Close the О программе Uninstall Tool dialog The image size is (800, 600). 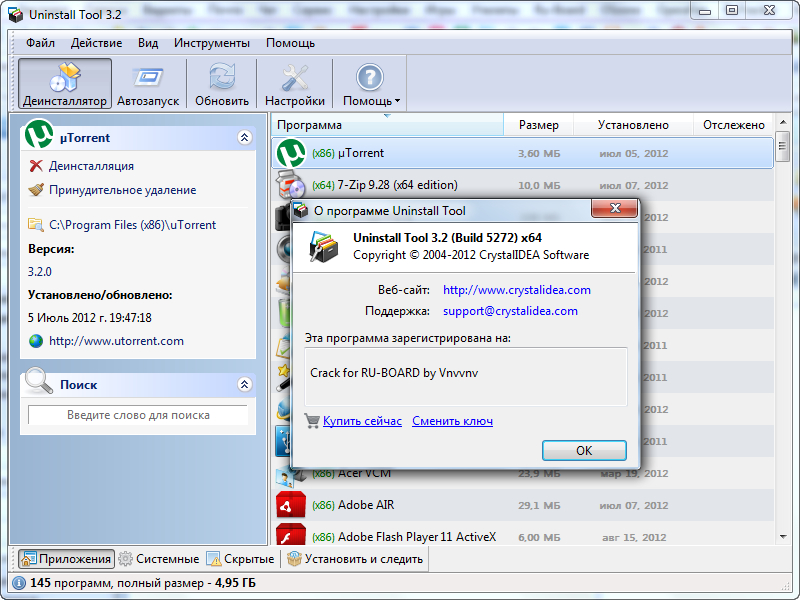click(x=614, y=208)
